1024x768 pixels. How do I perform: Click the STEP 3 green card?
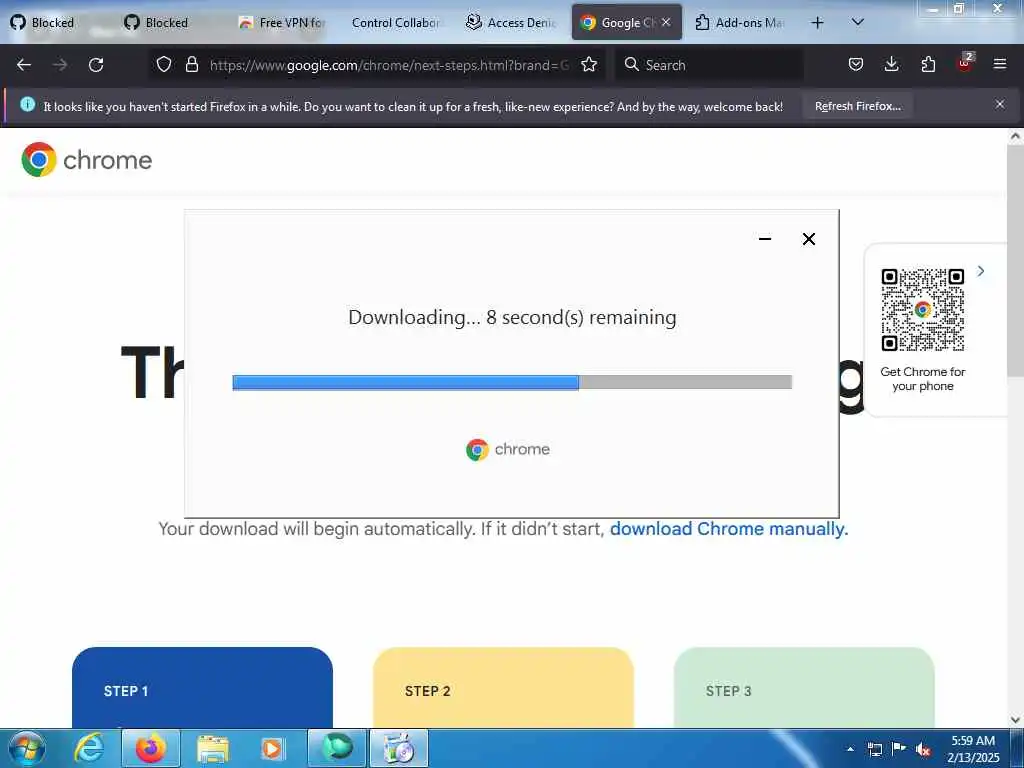804,687
